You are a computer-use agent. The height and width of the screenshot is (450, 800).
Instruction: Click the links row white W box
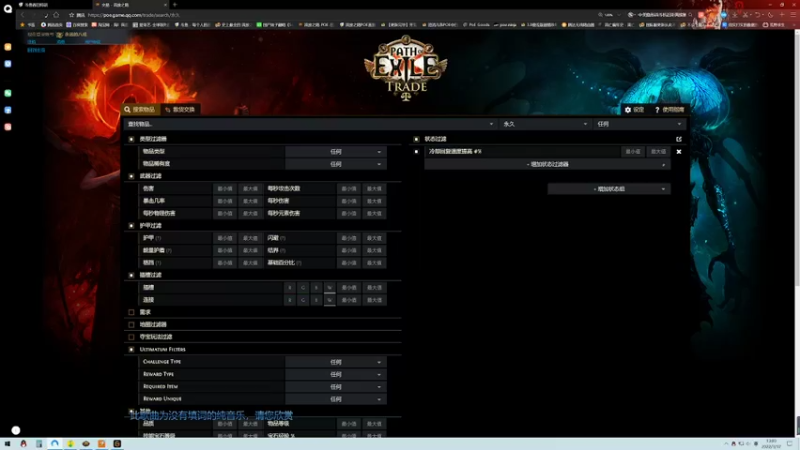point(330,300)
